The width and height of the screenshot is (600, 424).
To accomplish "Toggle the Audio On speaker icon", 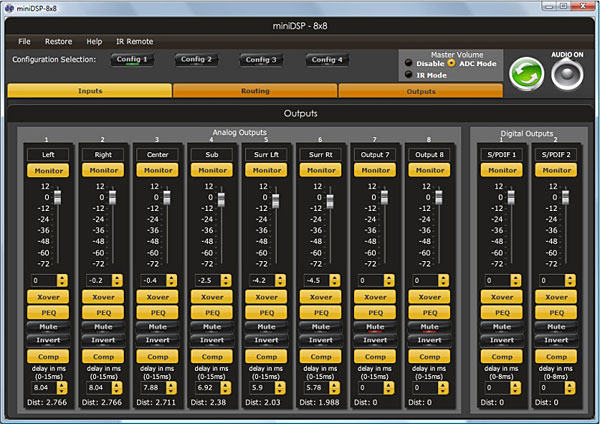I will pos(567,74).
